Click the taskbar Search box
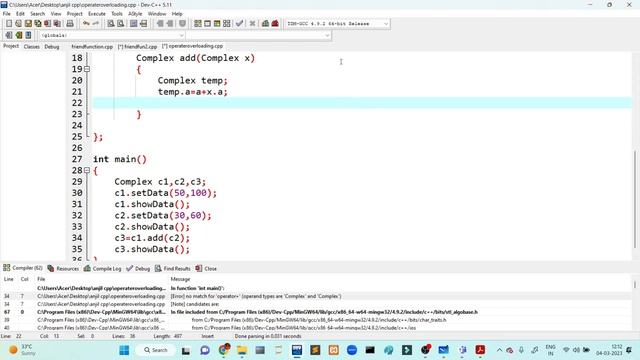Screen dimensions: 640x360 (x=156, y=350)
